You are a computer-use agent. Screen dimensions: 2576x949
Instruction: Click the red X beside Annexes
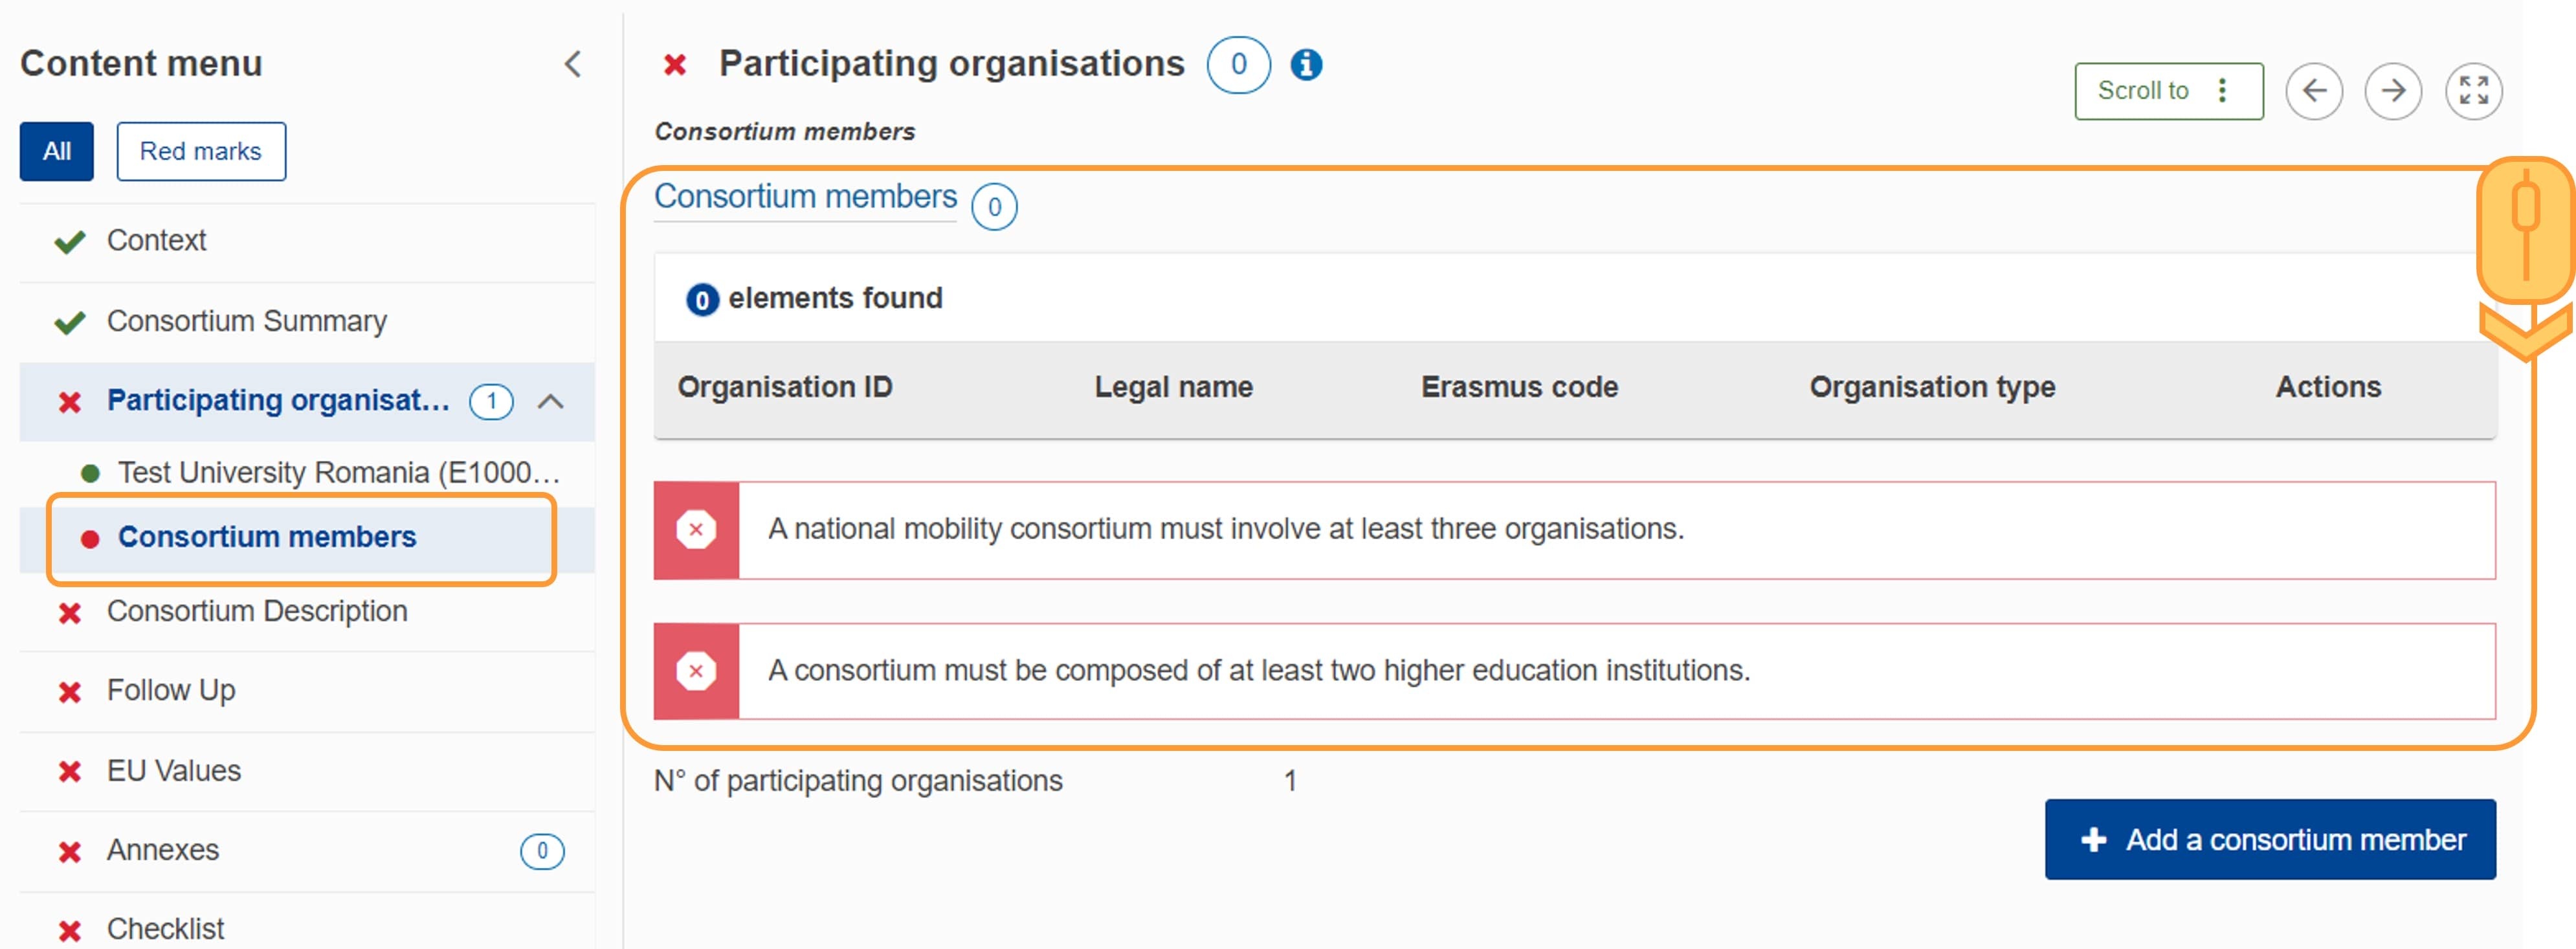(x=69, y=852)
